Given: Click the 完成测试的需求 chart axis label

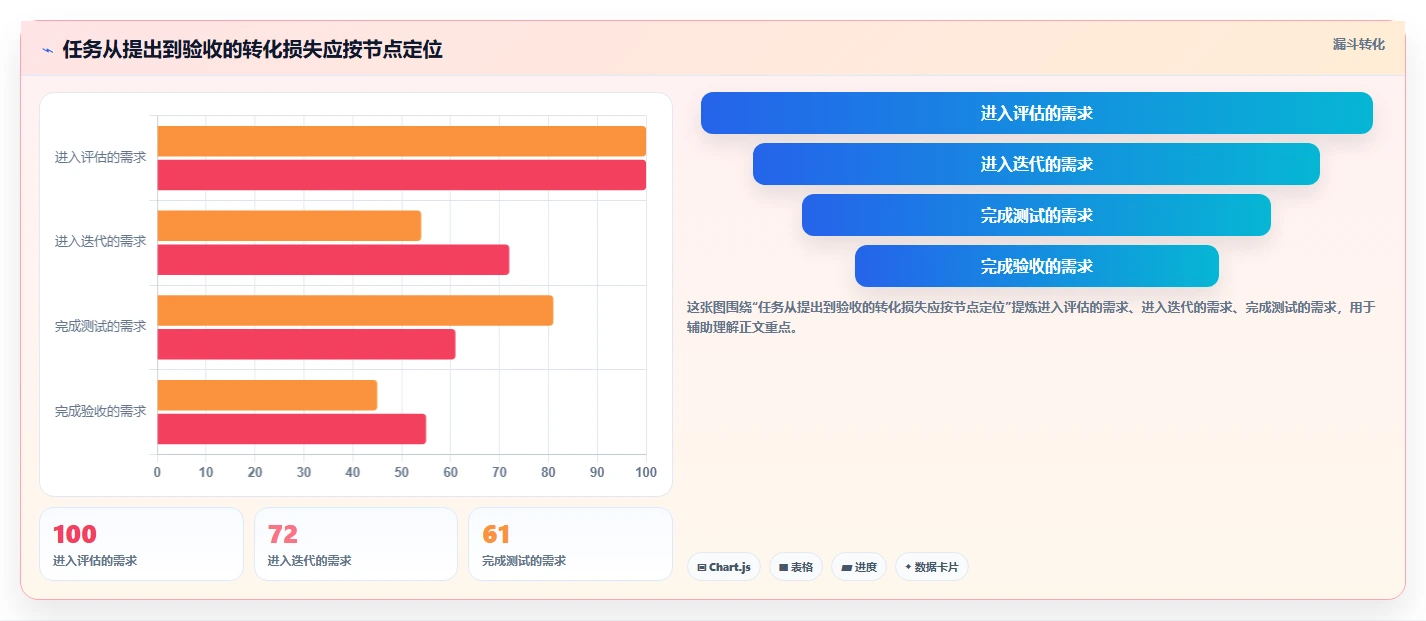Looking at the screenshot, I should point(100,327).
